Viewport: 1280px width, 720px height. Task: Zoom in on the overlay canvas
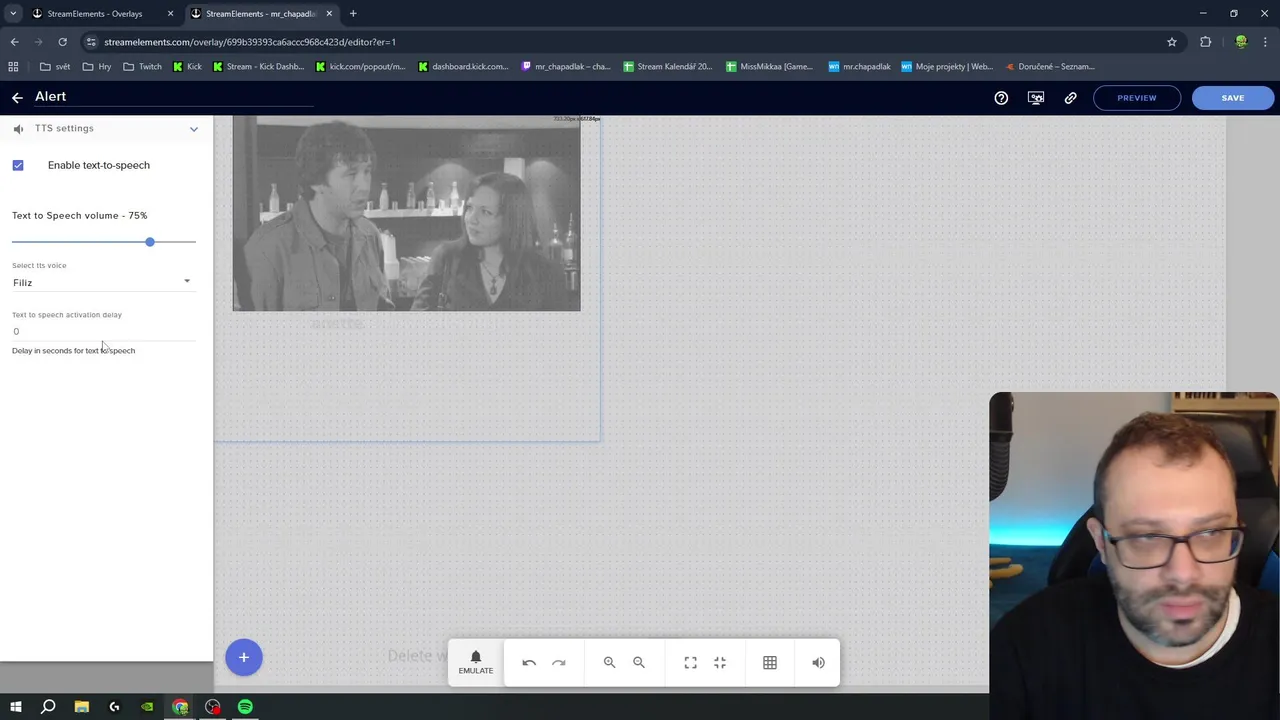[609, 663]
